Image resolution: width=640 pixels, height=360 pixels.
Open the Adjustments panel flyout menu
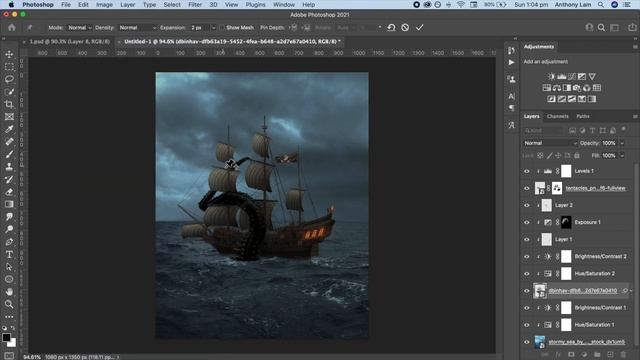pyautogui.click(x=635, y=47)
